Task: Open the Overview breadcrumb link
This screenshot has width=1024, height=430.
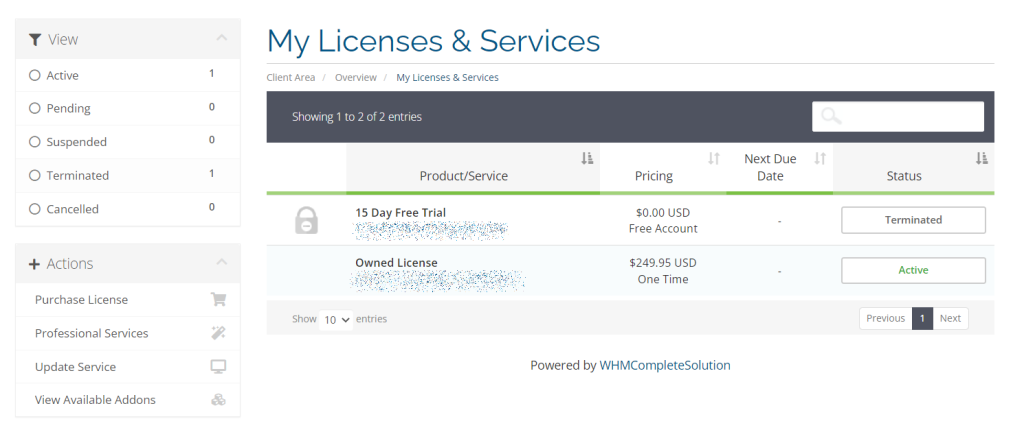Action: pos(355,77)
